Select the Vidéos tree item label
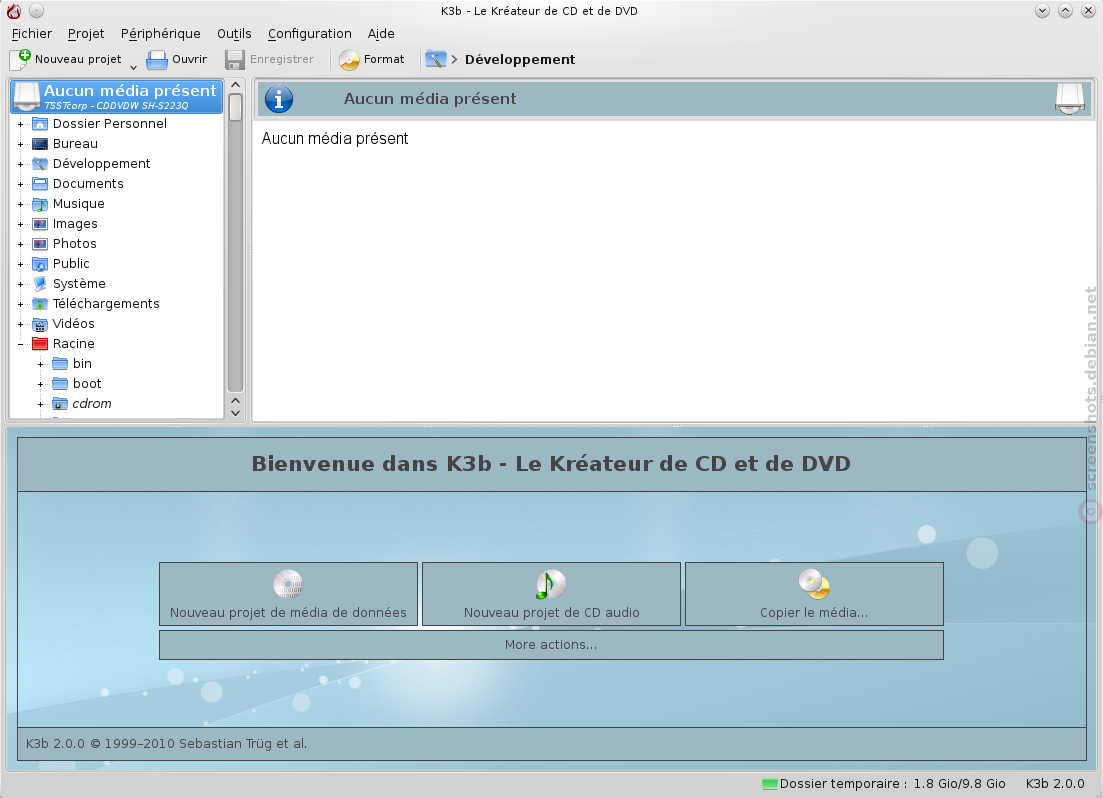Viewport: 1103px width, 798px height. pos(73,324)
